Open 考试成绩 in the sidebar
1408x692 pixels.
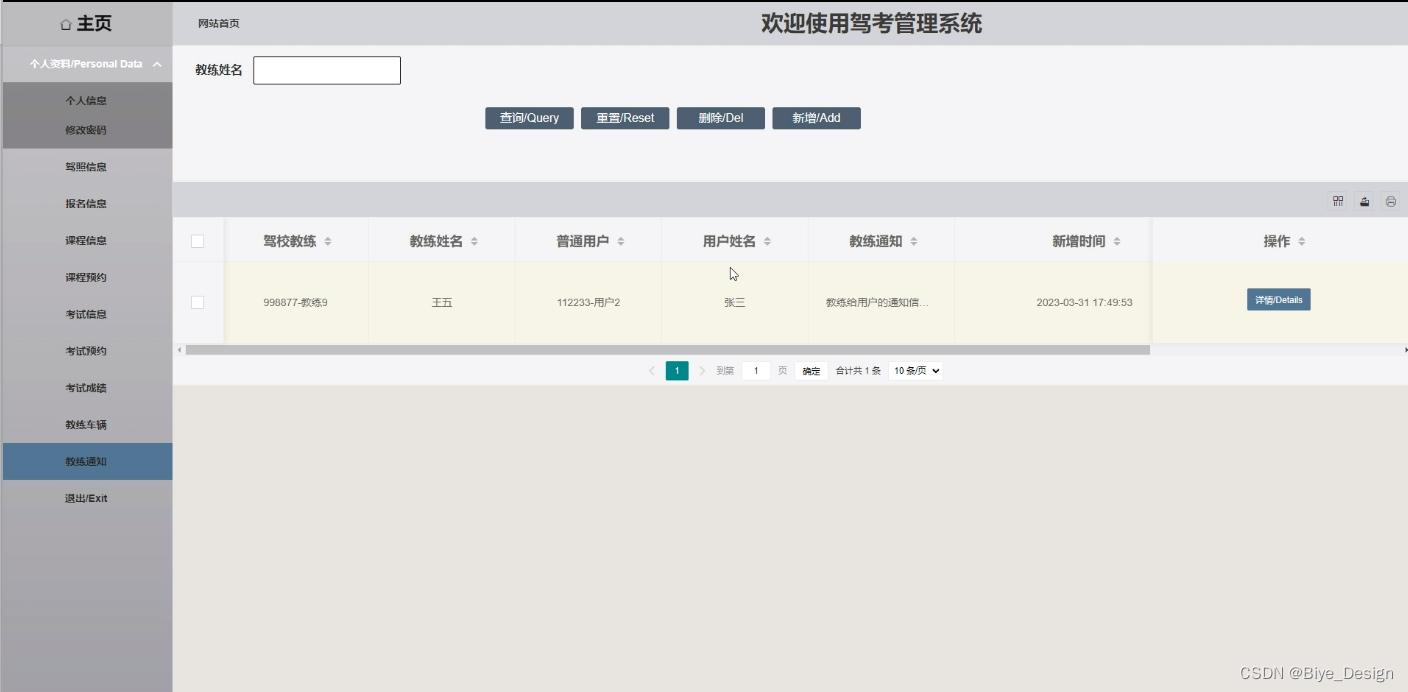[86, 388]
